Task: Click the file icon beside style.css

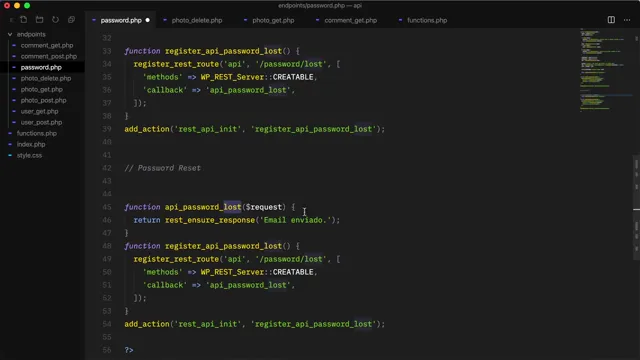Action: (x=10, y=156)
